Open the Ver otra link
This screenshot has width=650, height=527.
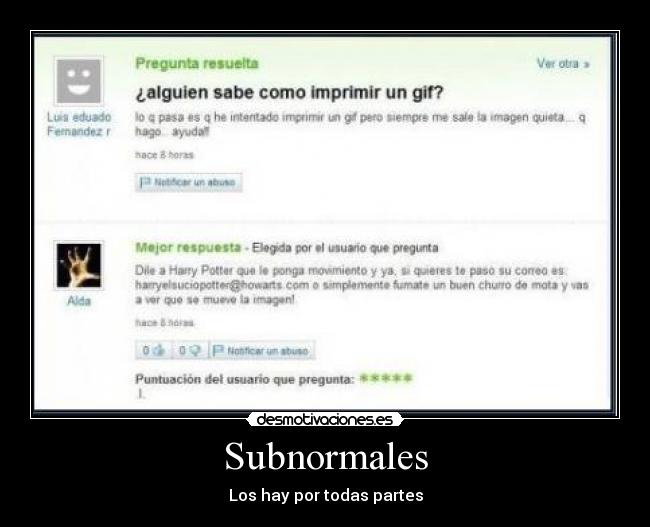(563, 63)
